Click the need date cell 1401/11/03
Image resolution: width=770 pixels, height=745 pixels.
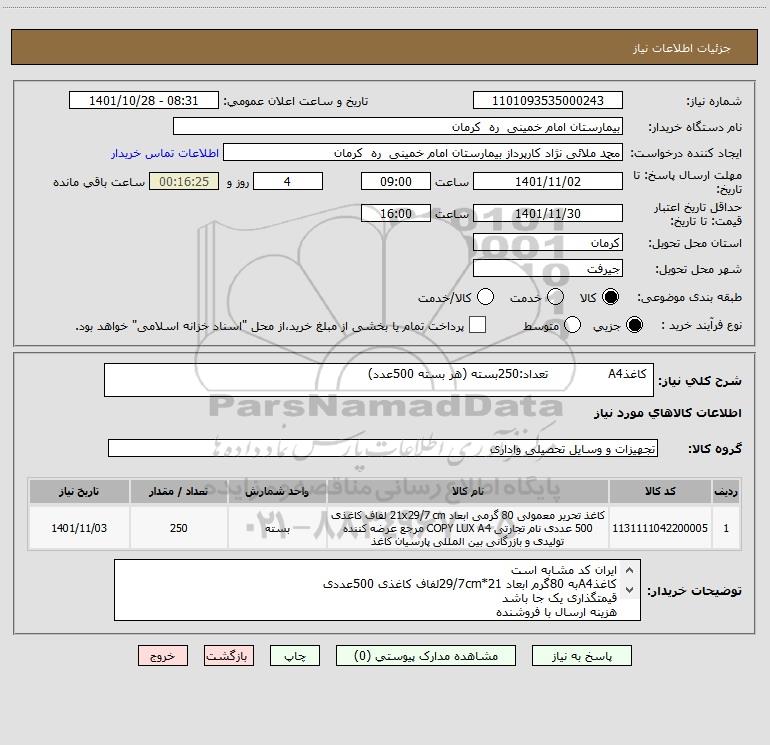tap(79, 528)
